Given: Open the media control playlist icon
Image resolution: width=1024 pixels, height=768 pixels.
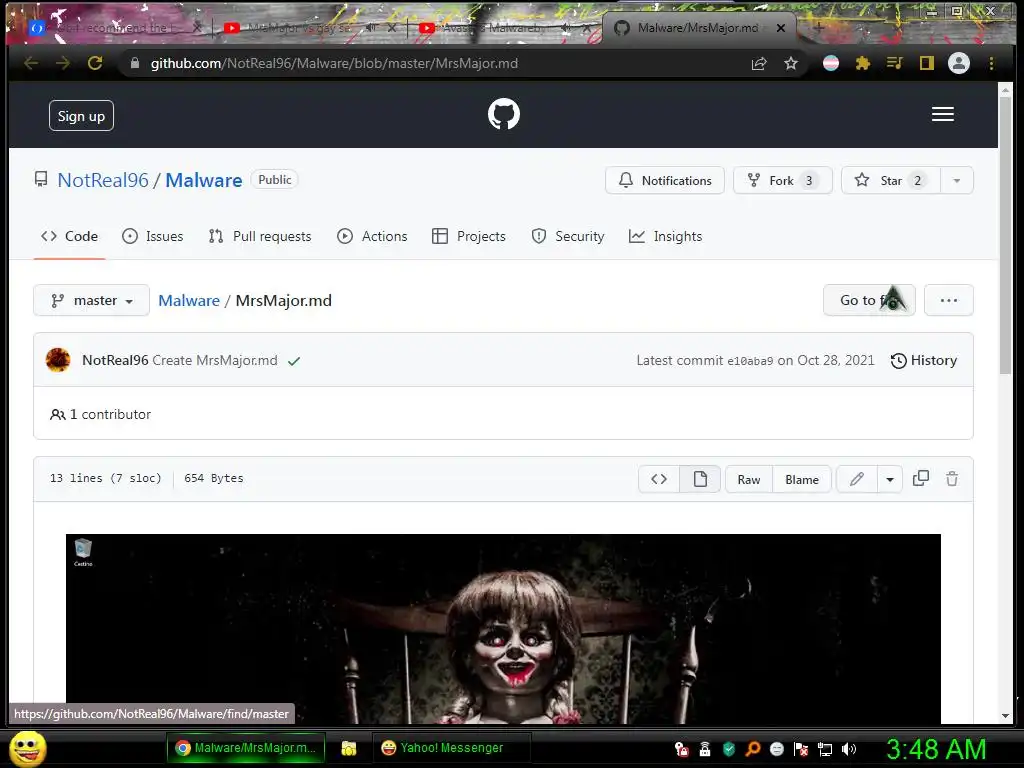Looking at the screenshot, I should point(895,63).
